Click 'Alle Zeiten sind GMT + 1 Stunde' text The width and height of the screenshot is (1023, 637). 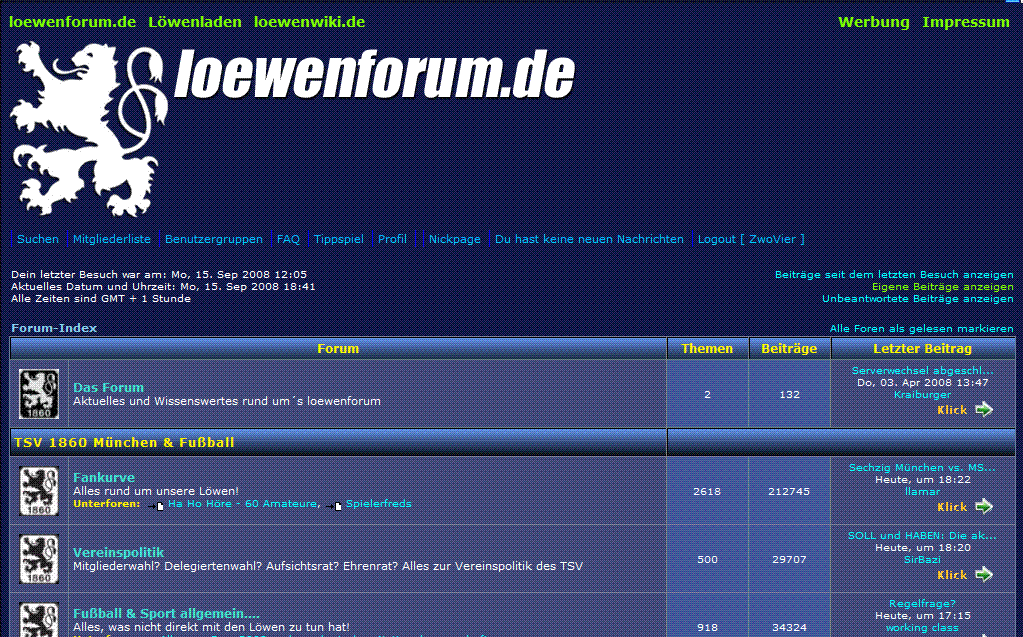click(101, 299)
